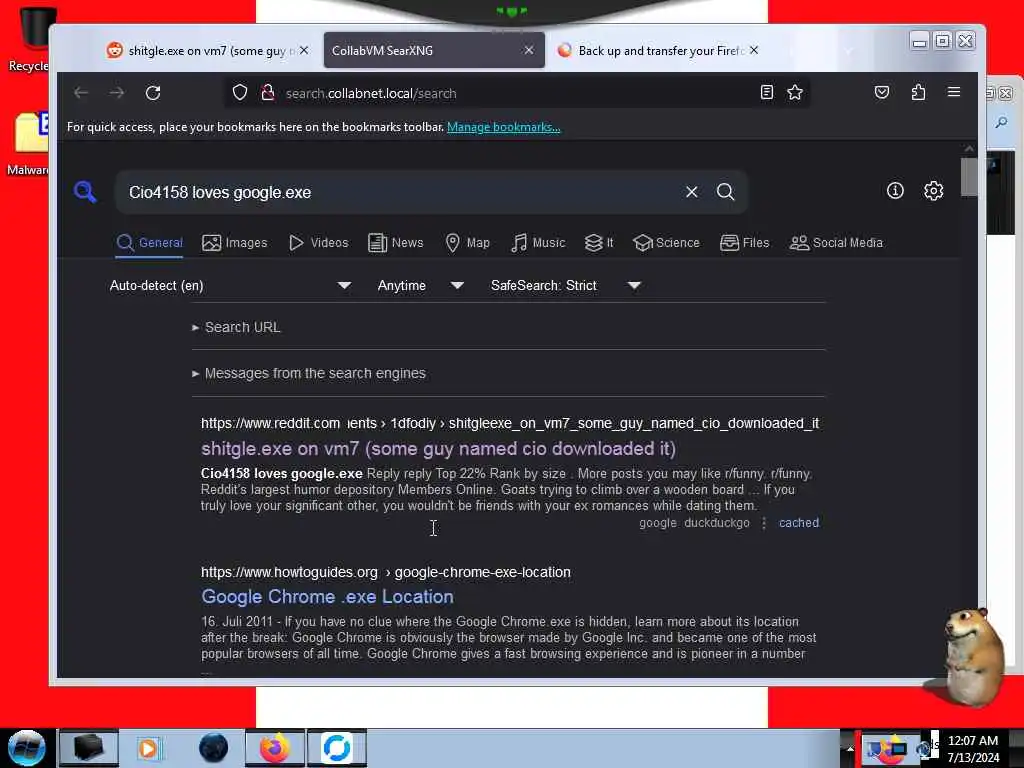Screen dimensions: 1024x768
Task: Open the Pocket save icon
Action: pos(882,92)
